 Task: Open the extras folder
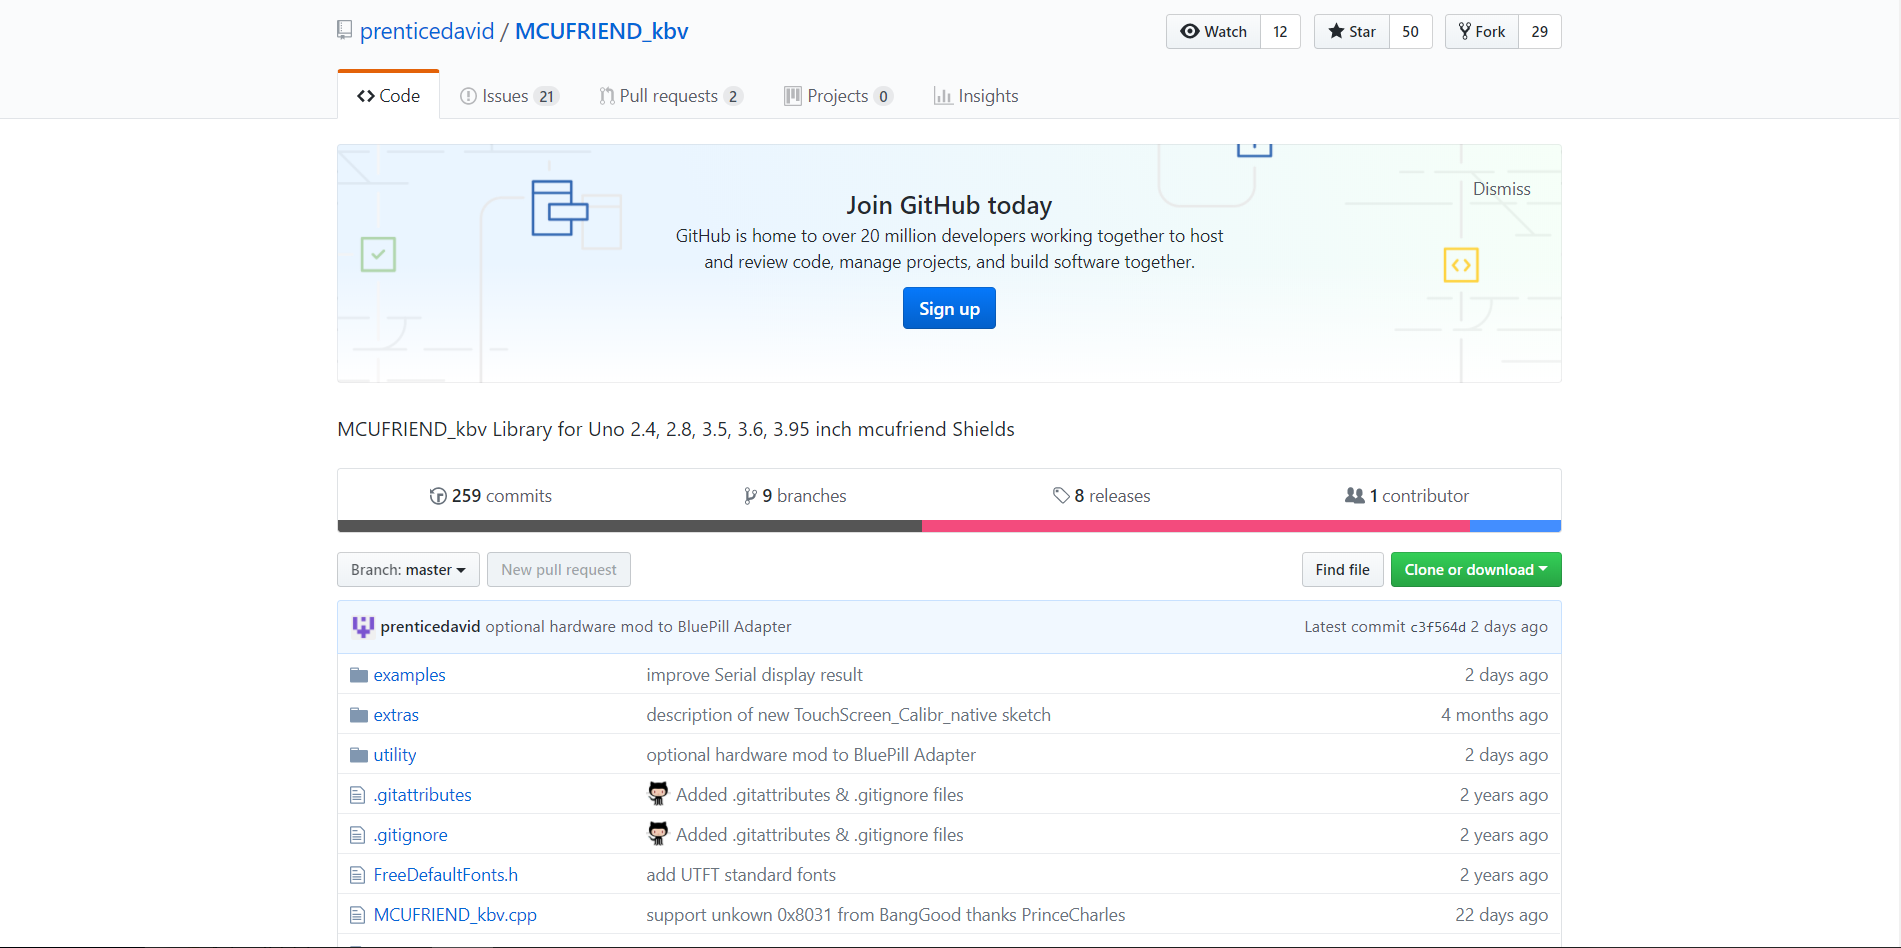(x=396, y=715)
